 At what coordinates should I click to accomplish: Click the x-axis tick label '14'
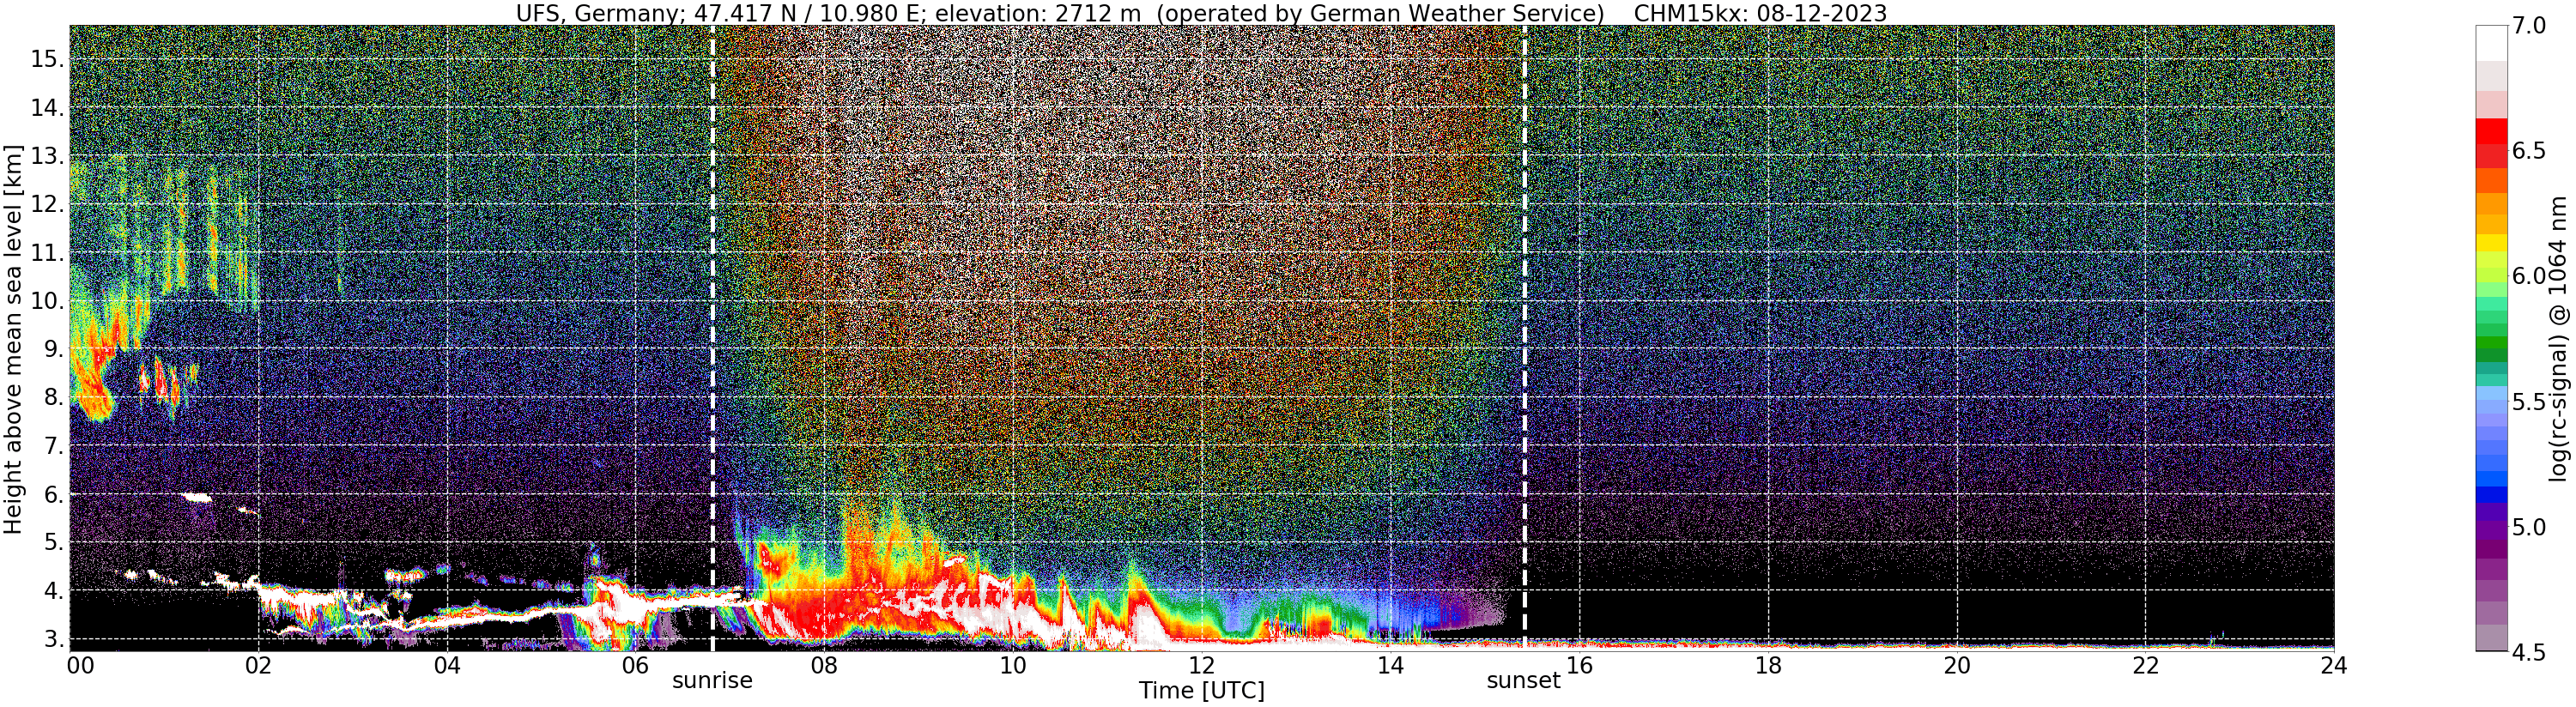pos(1390,666)
